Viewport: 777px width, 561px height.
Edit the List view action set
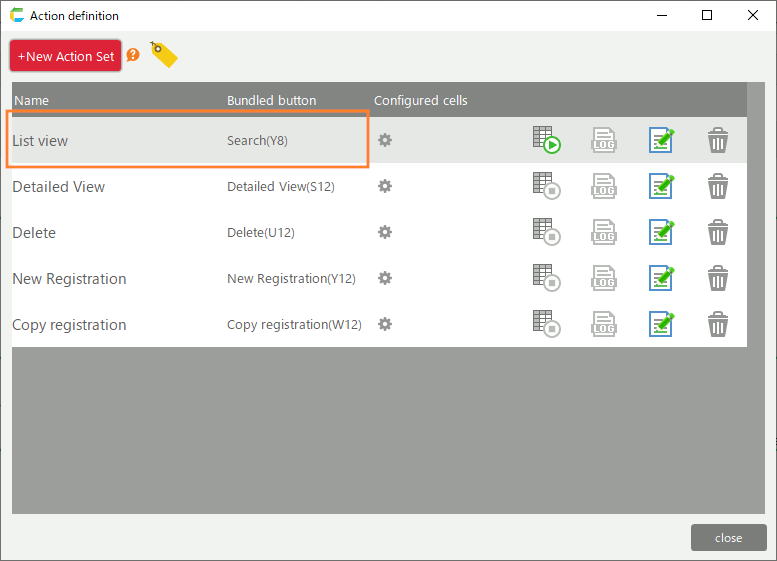click(x=661, y=140)
